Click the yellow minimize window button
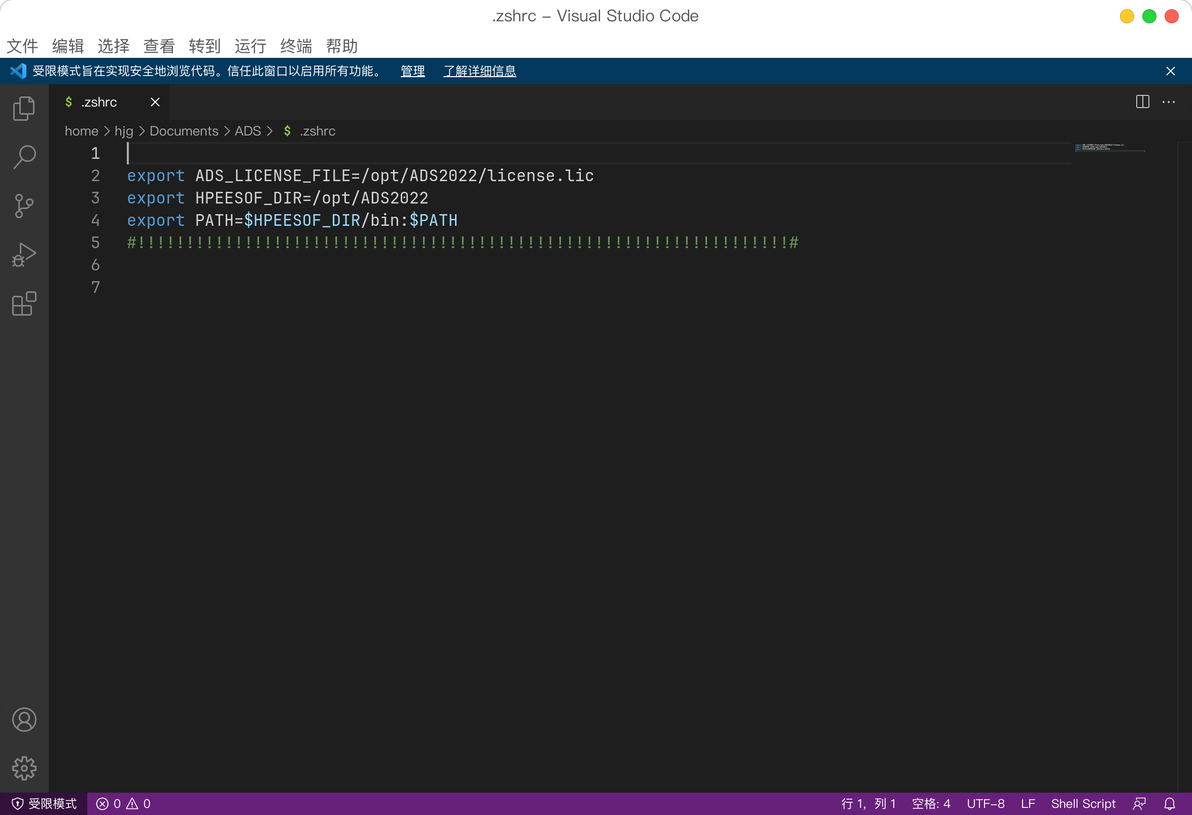This screenshot has width=1192, height=815. 1127,16
